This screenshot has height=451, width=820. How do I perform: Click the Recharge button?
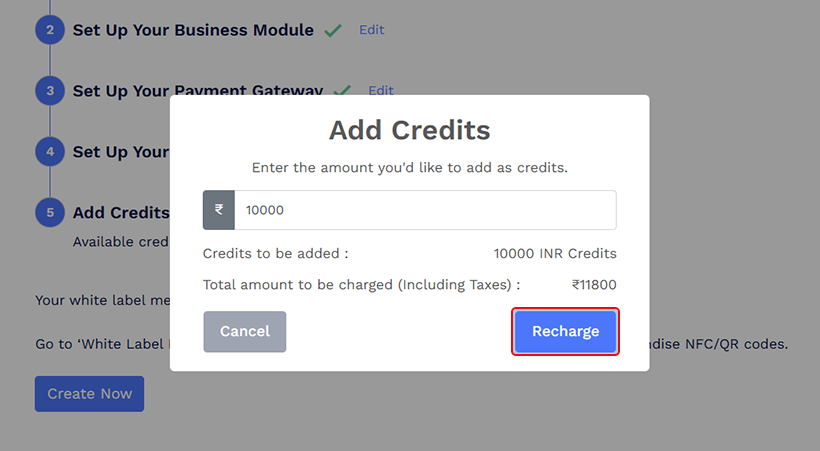565,331
